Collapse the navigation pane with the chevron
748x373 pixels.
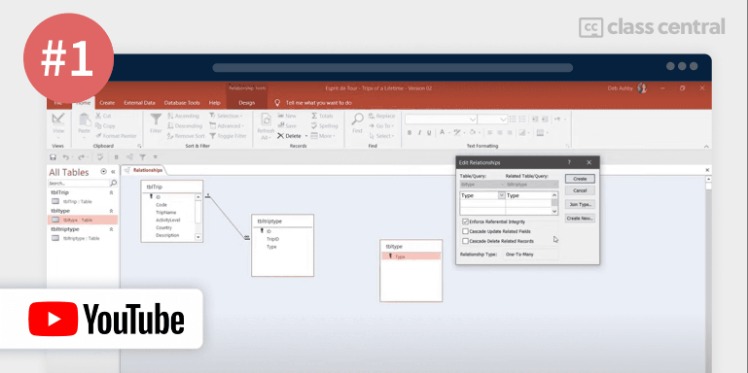114,172
